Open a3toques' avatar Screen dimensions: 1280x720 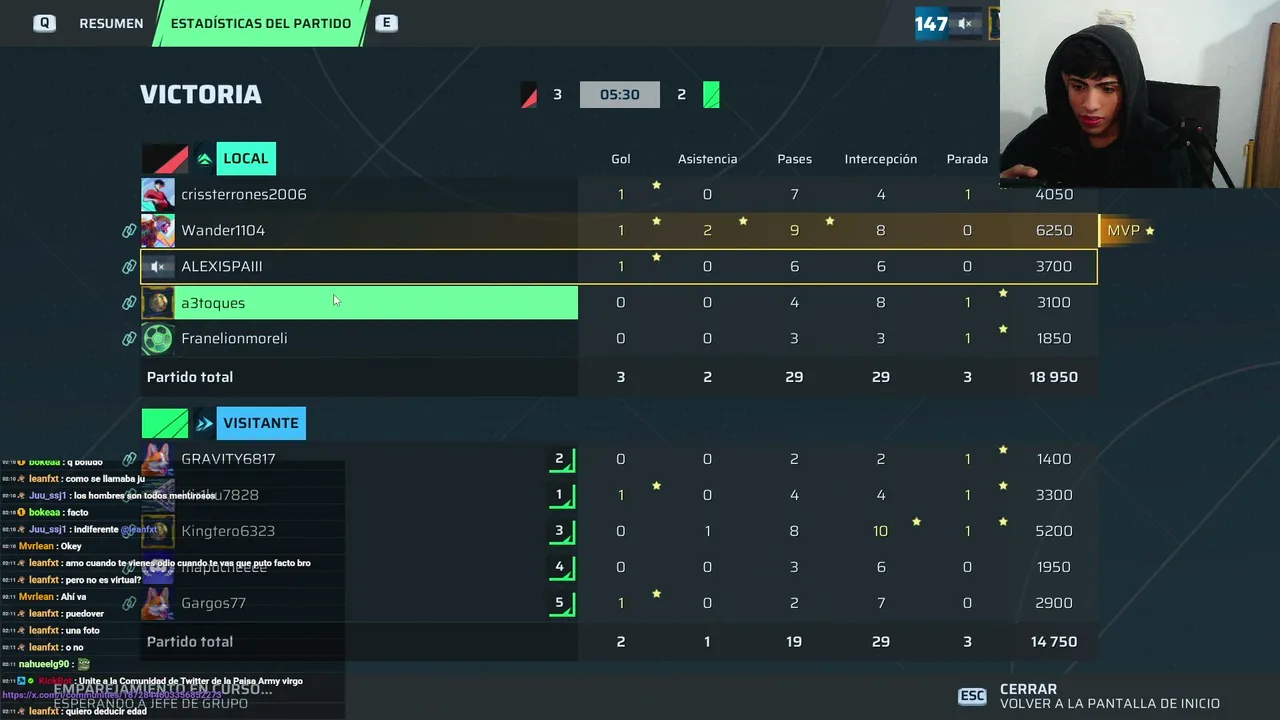pos(157,302)
